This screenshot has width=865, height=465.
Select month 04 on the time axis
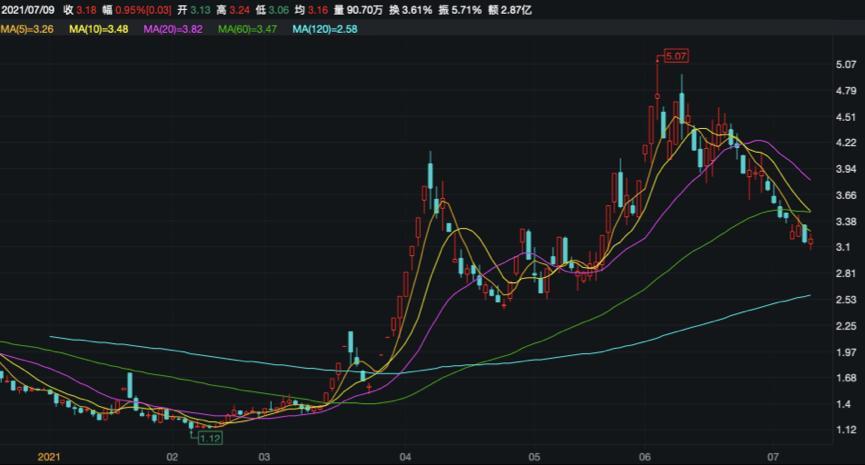[x=404, y=457]
